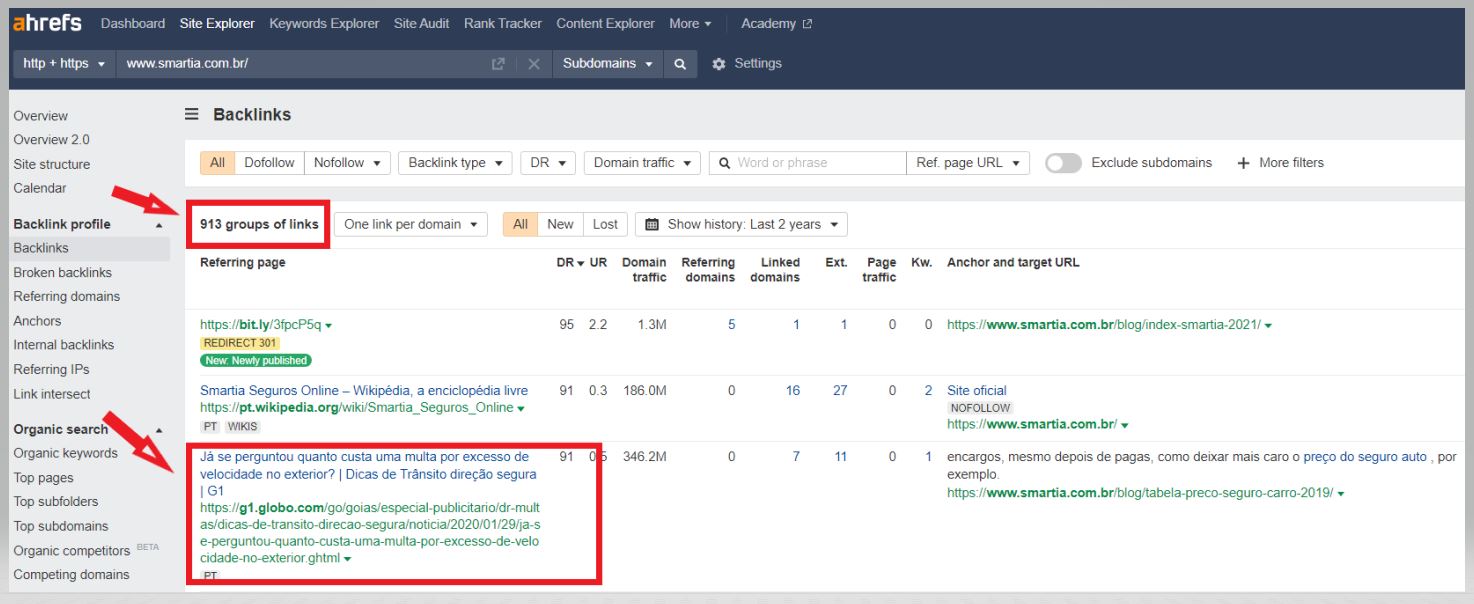1474x604 pixels.
Task: Open Show history: Last 2 years dropdown
Action: click(741, 224)
